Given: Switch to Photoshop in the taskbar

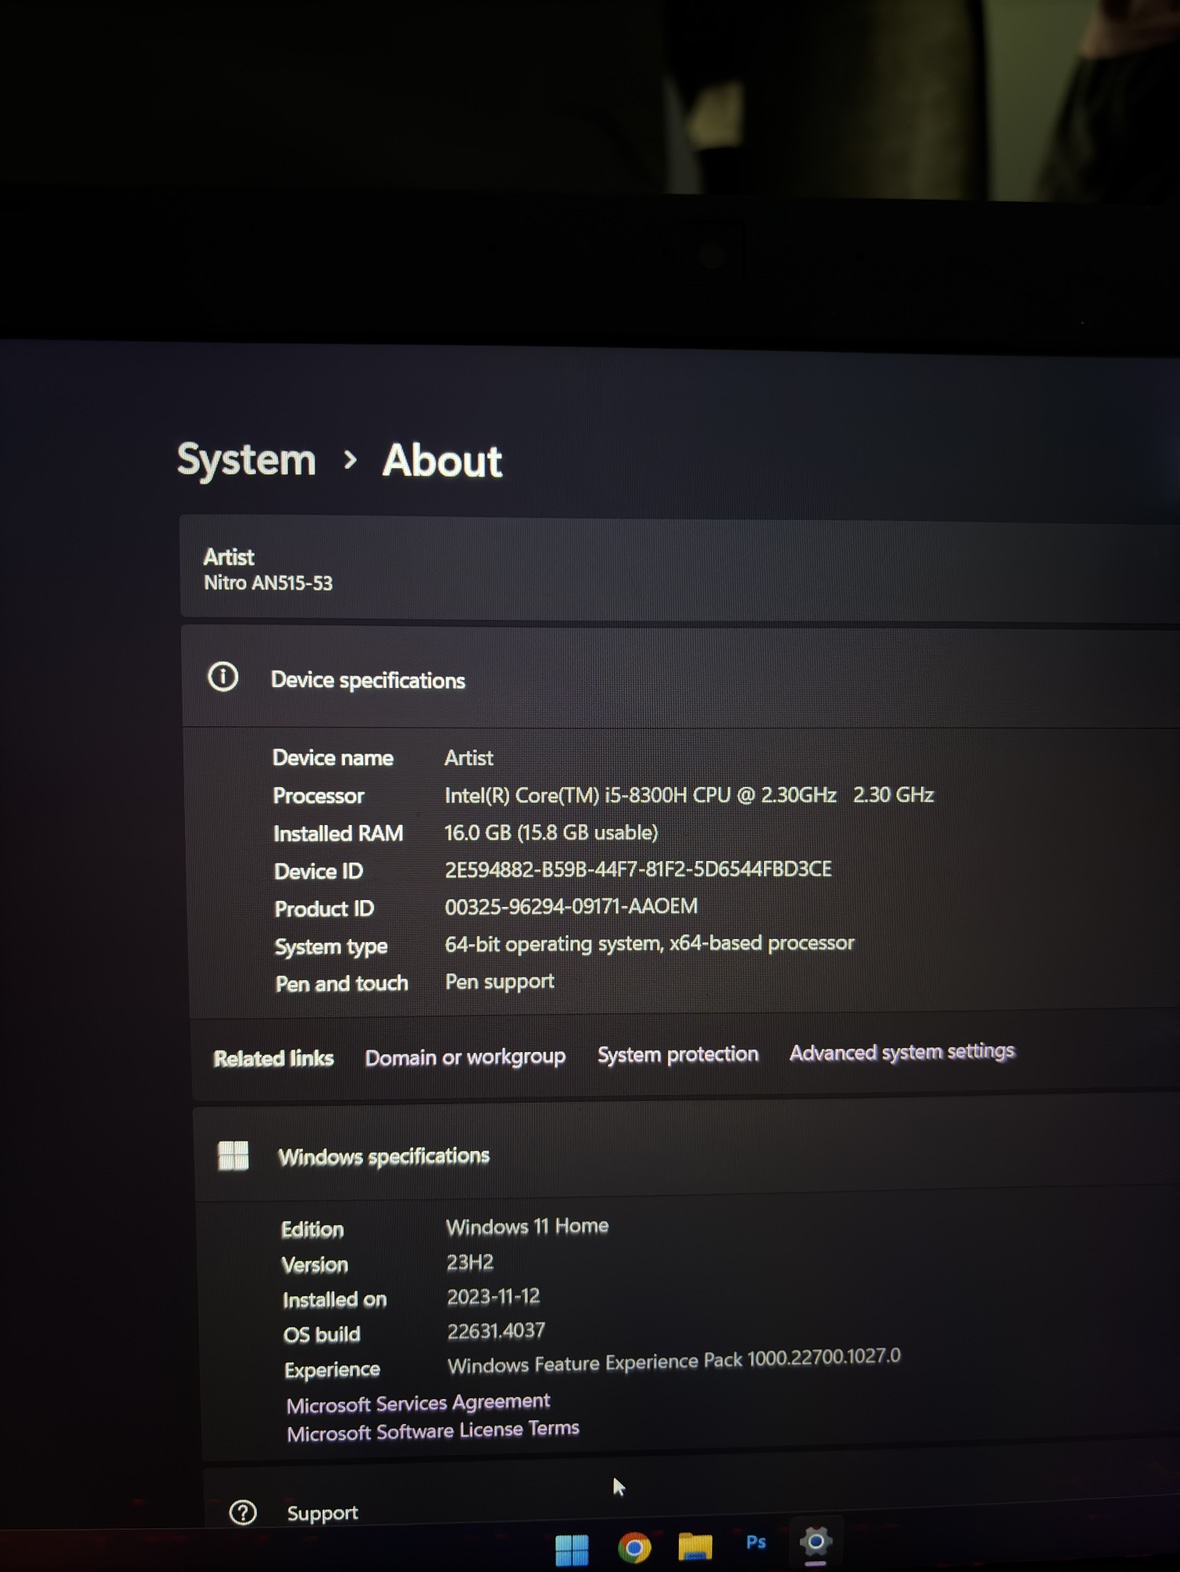Looking at the screenshot, I should point(756,1543).
